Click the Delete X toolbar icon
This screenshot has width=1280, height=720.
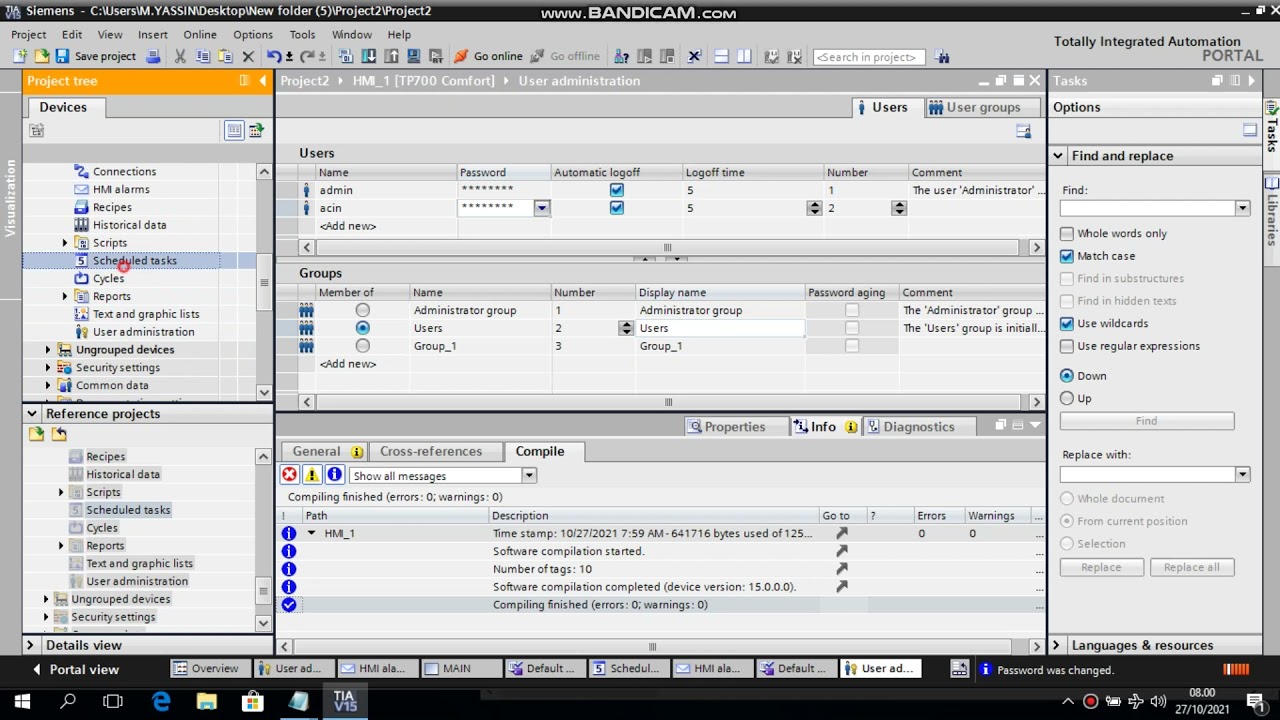[x=248, y=57]
